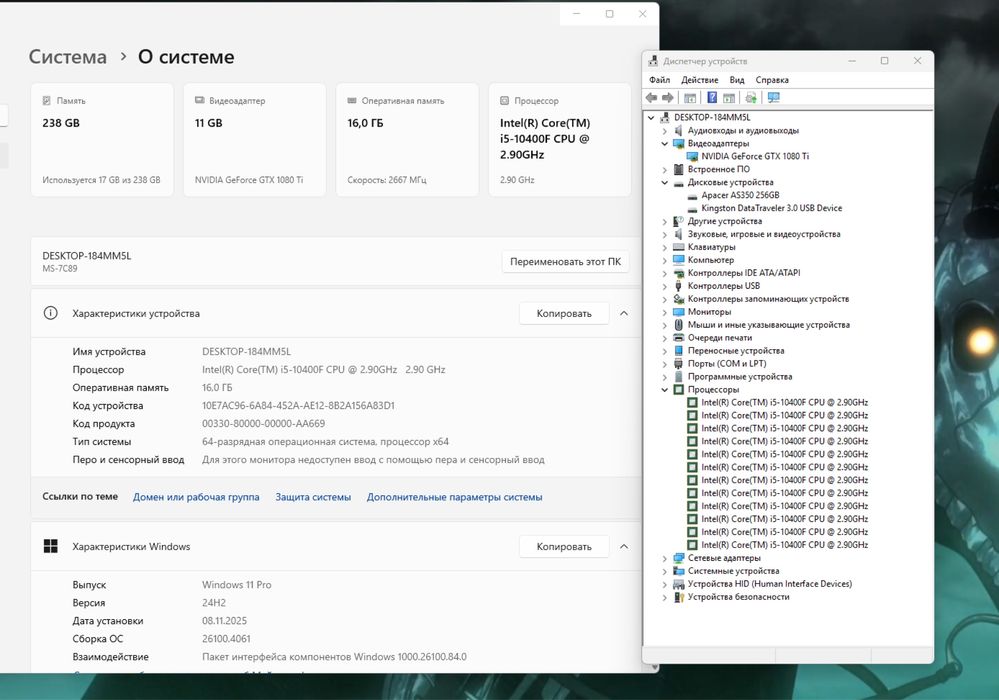Select Kingston DataTraveler 3.0 USB Device

tap(771, 208)
